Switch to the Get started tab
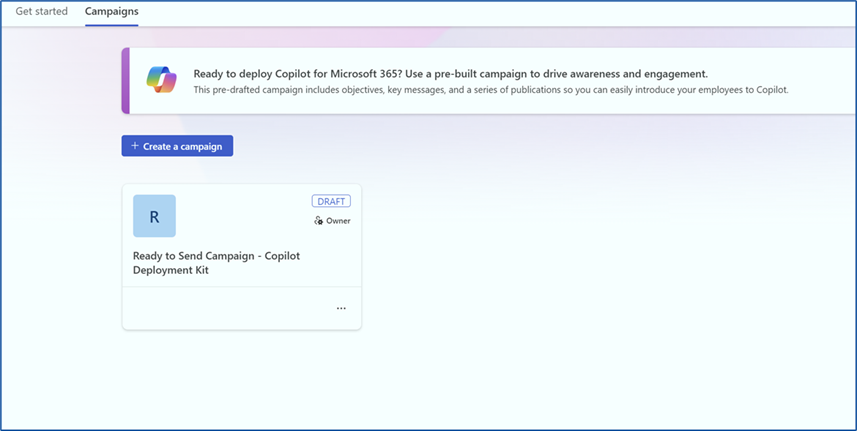This screenshot has height=431, width=857. click(42, 11)
